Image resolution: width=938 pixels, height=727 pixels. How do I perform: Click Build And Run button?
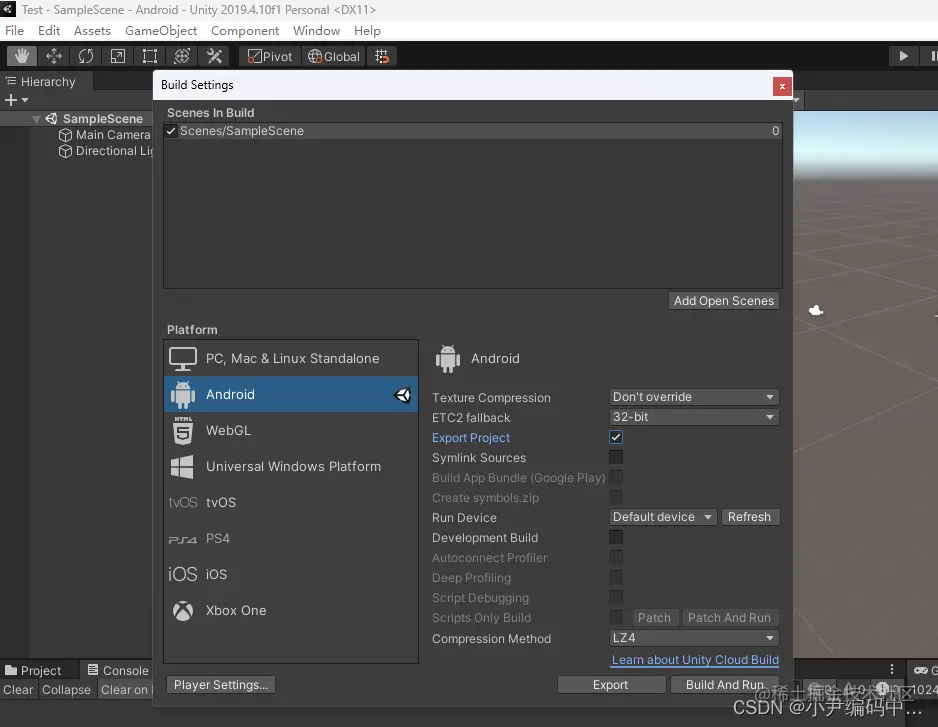724,685
